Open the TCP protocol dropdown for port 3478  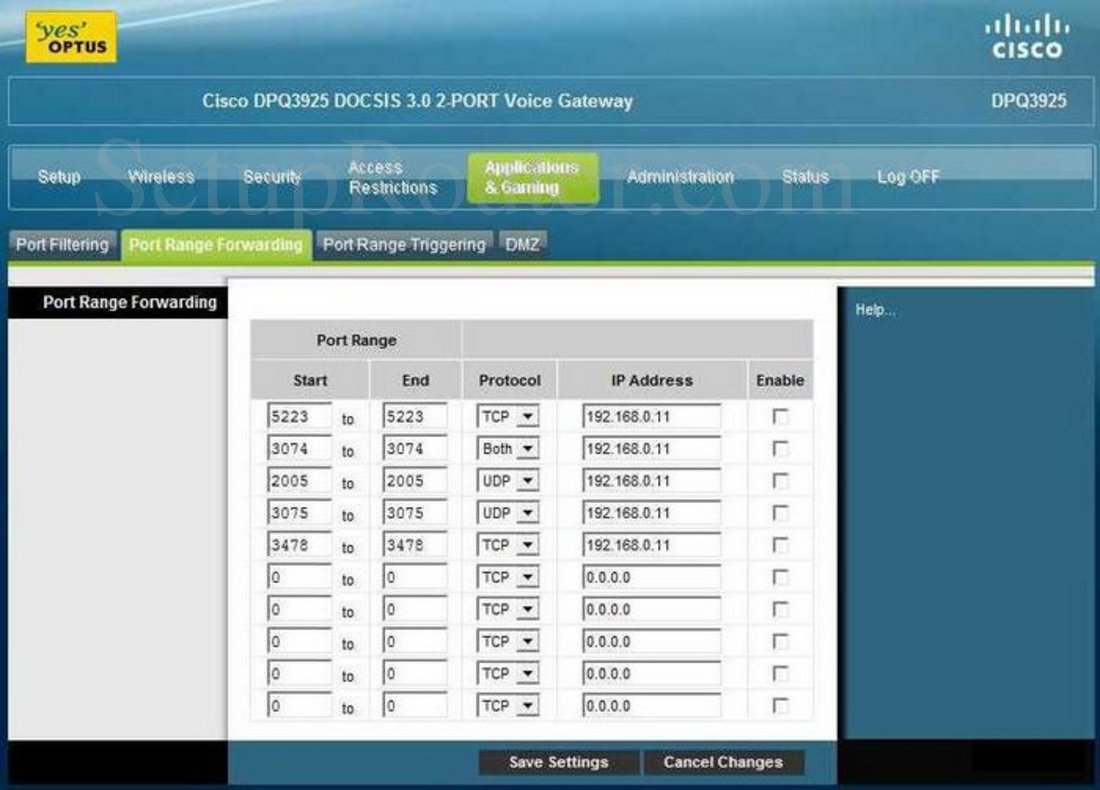tap(508, 545)
